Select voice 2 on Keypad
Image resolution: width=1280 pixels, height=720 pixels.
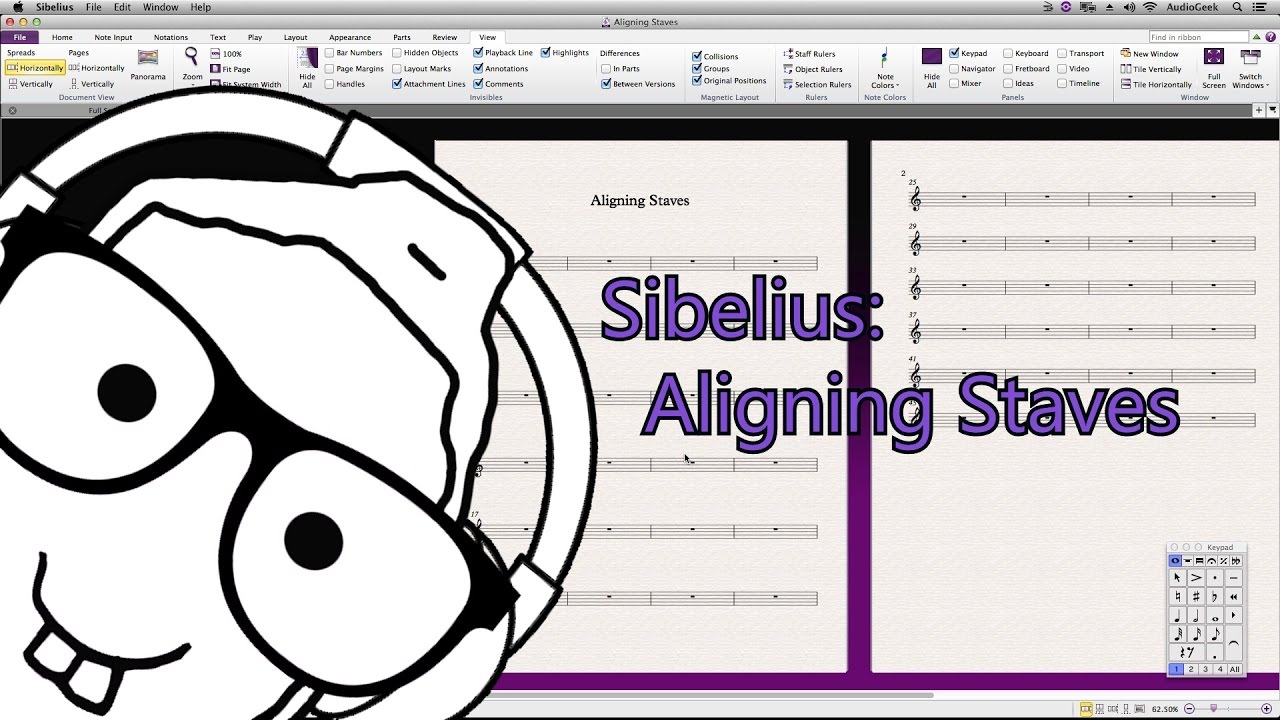click(1191, 669)
